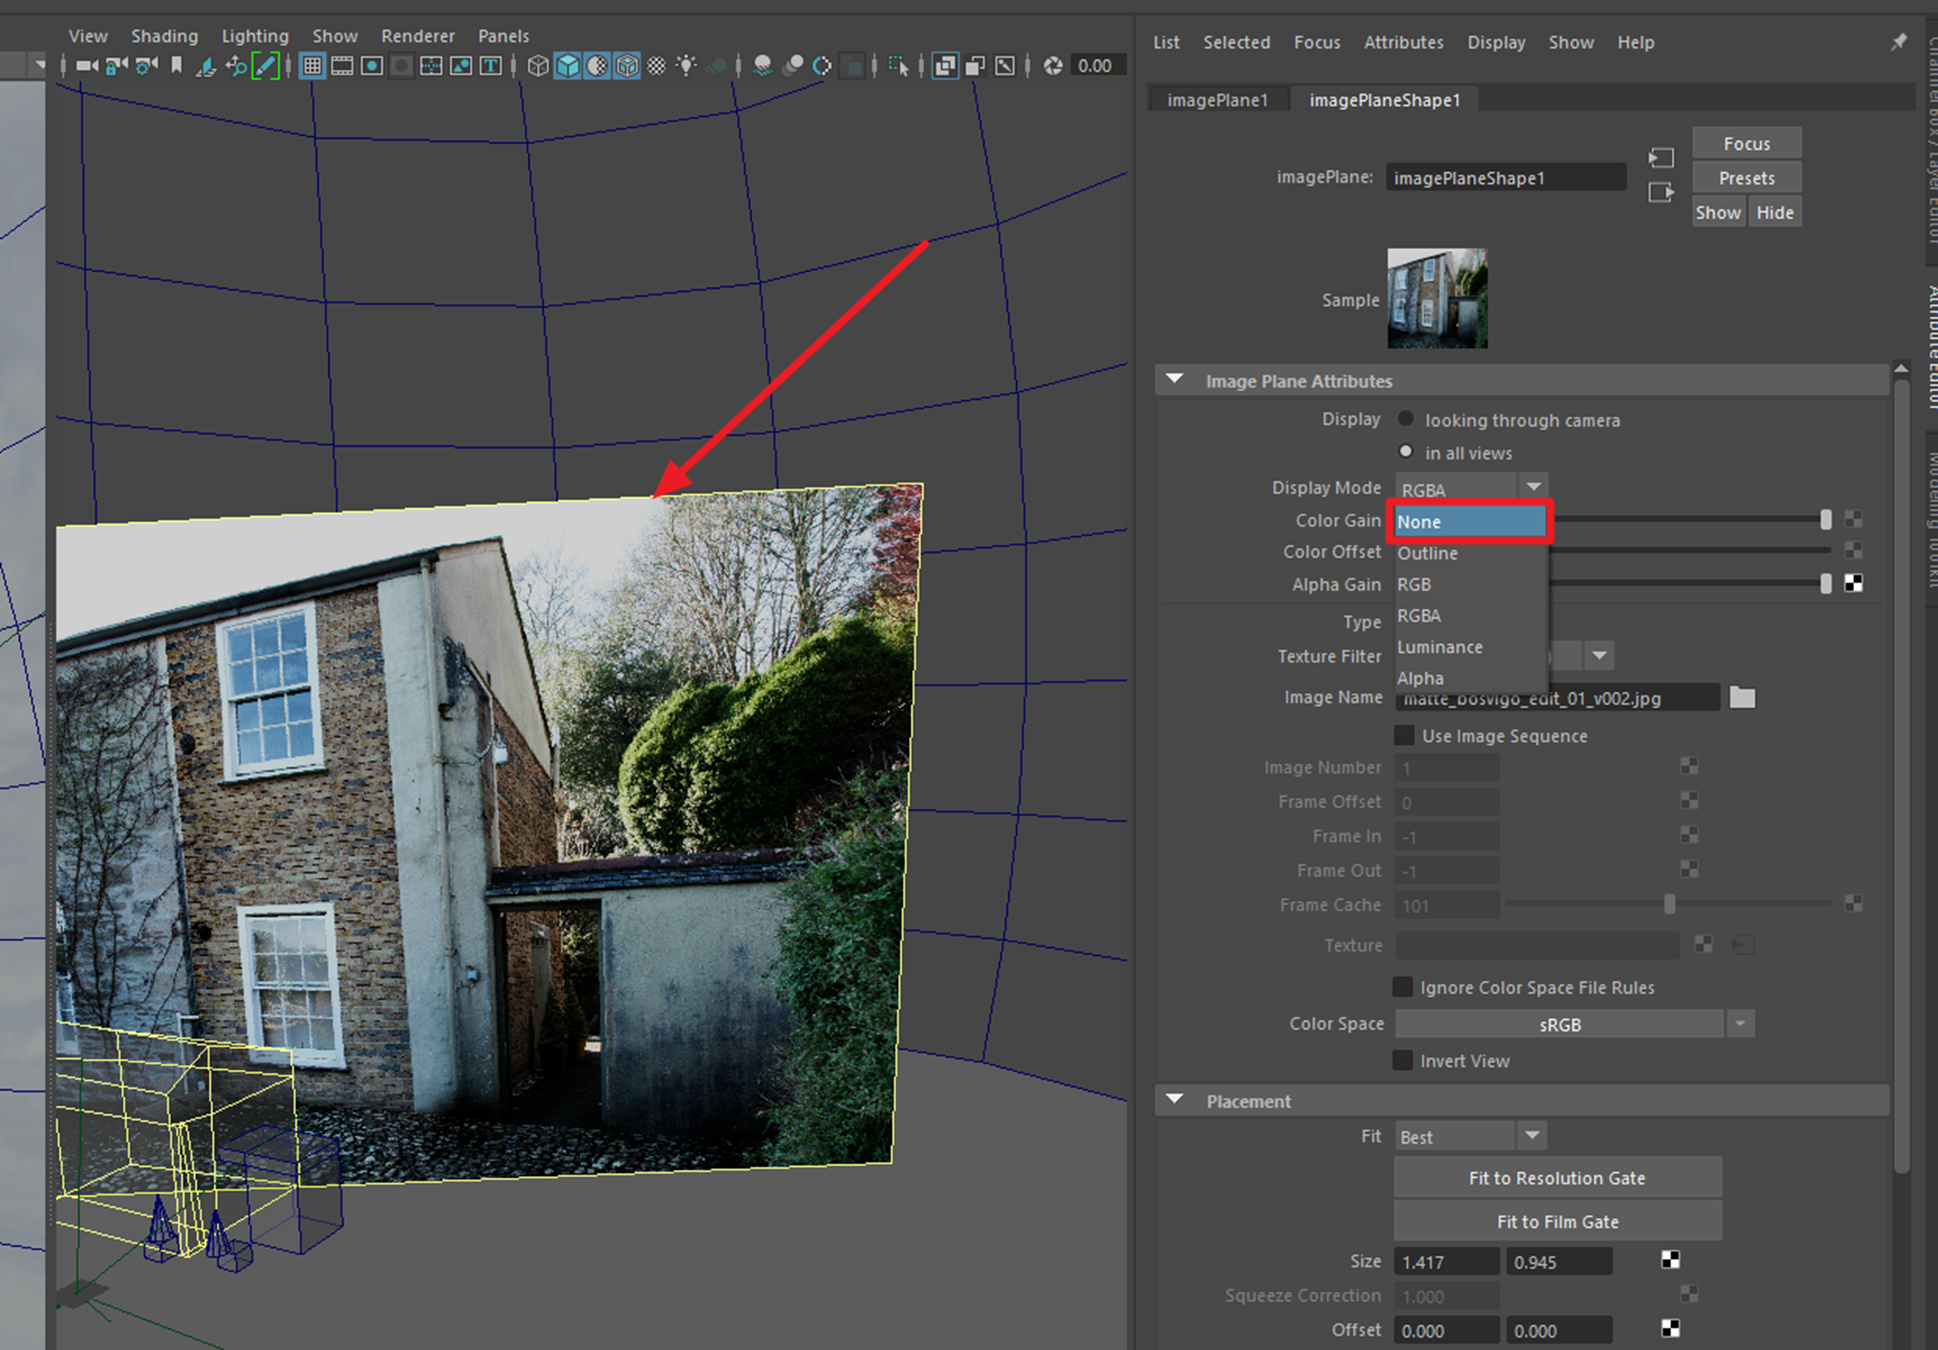This screenshot has height=1350, width=1938.
Task: Click Fit to Resolution Gate button
Action: click(1556, 1178)
